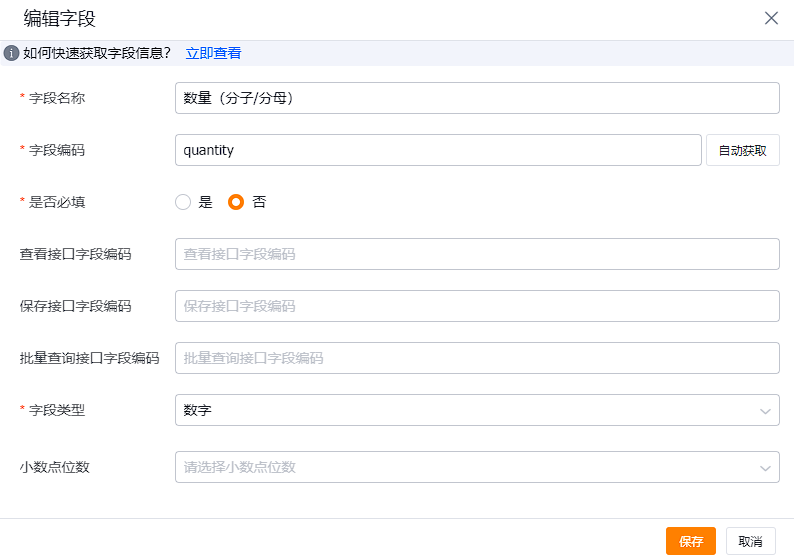
Task: Open the 小数点位数 dropdown
Action: click(x=477, y=467)
